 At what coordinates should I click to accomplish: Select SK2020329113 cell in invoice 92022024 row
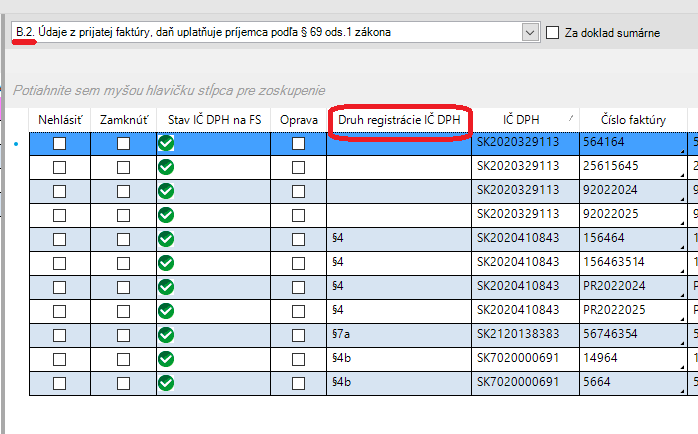525,191
